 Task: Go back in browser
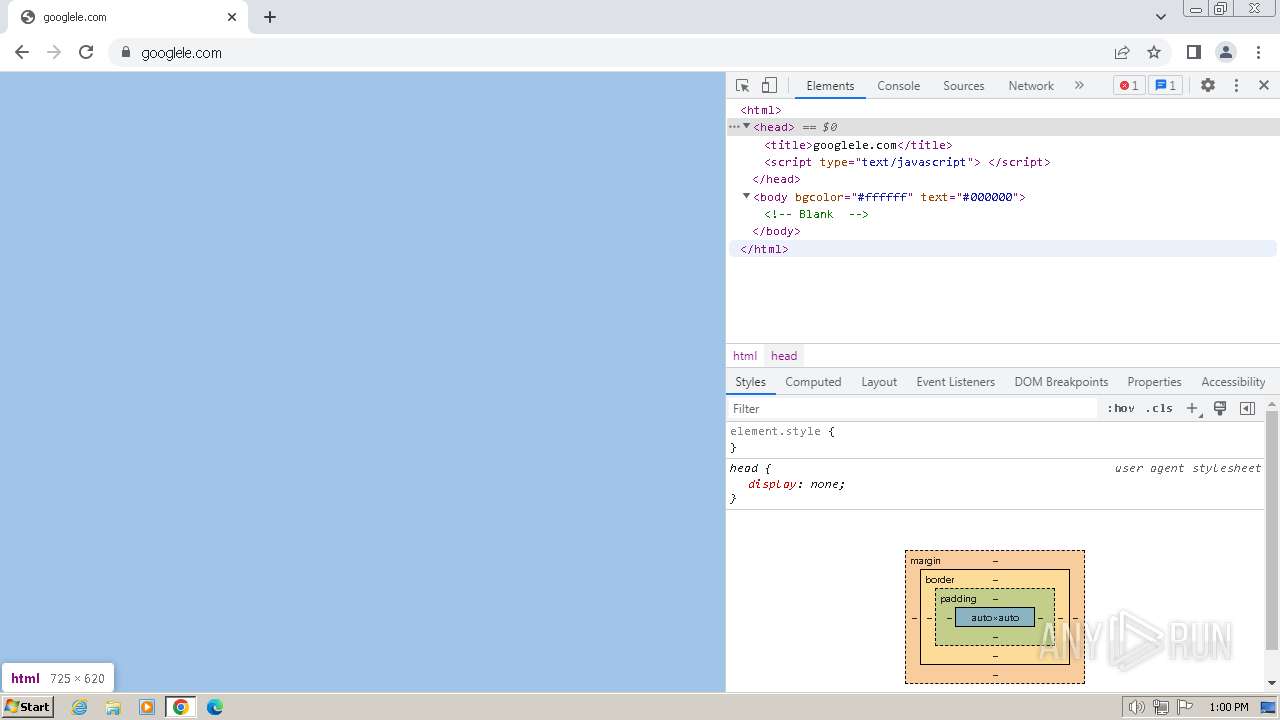pos(22,52)
